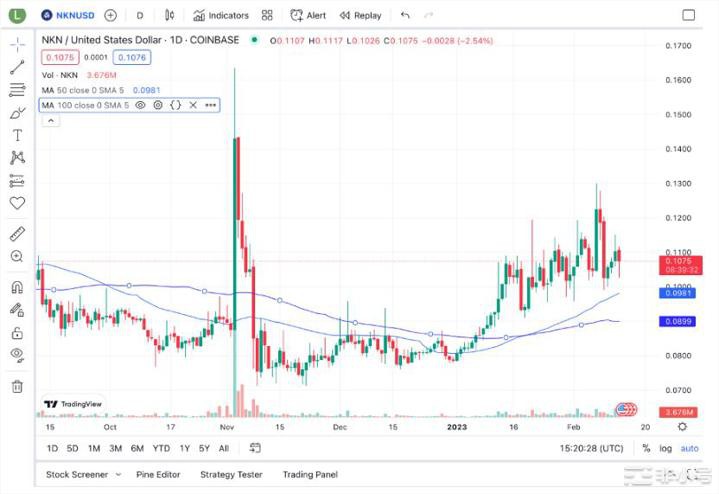Open the D timeframe interval dropdown
The image size is (719, 494).
[139, 16]
